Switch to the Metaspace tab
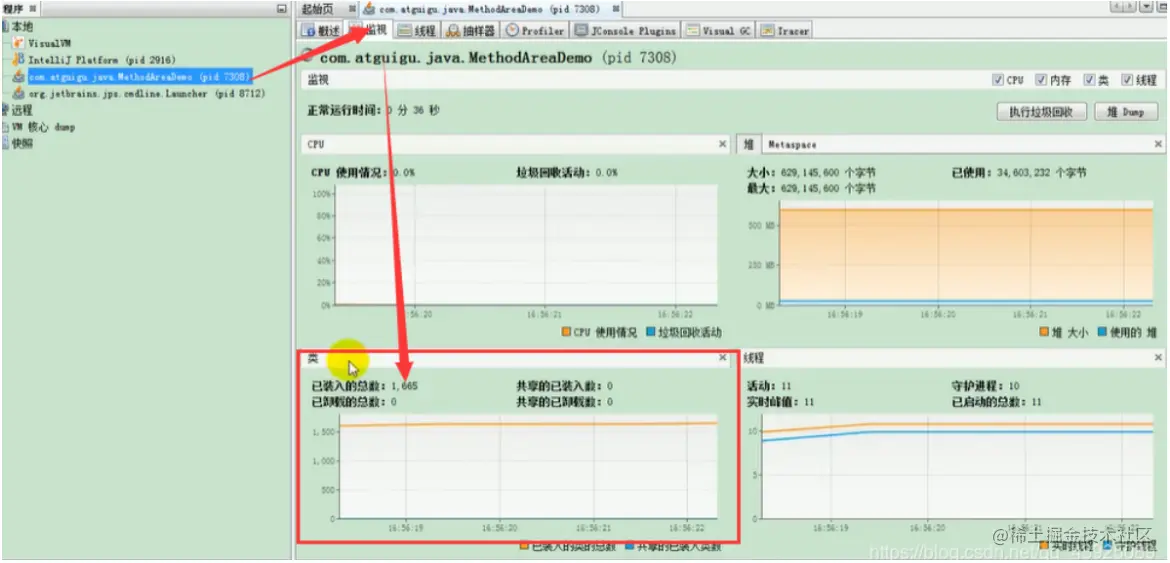The image size is (1170, 563). click(791, 144)
